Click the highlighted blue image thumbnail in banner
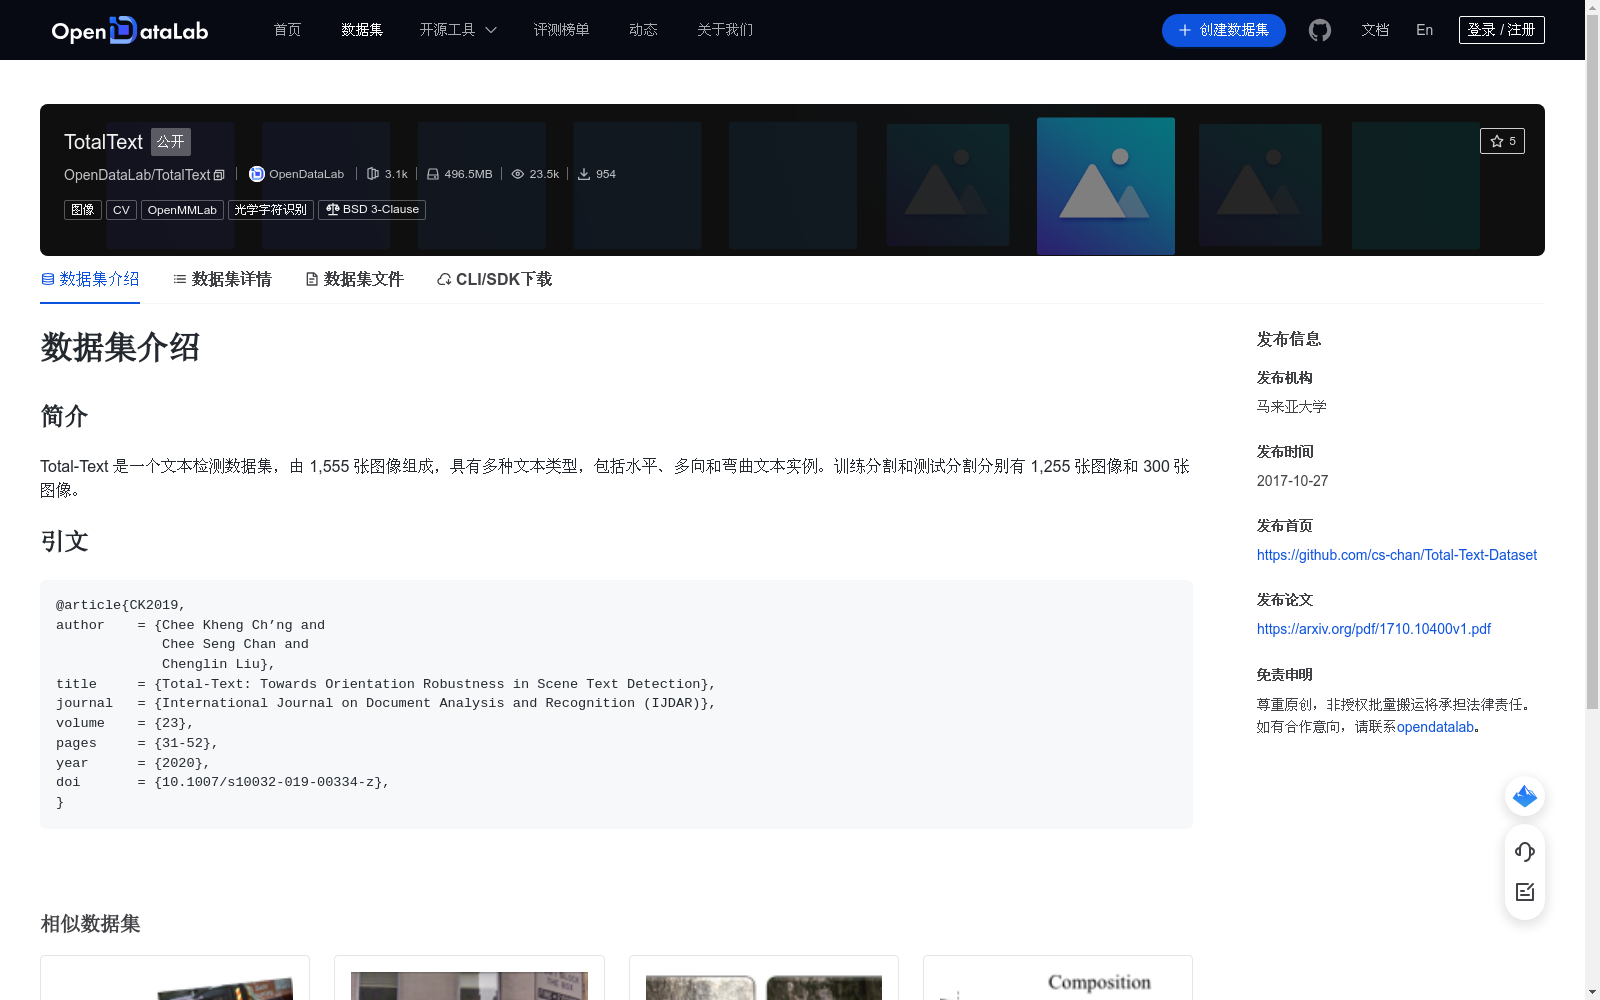The image size is (1600, 1000). pos(1106,186)
